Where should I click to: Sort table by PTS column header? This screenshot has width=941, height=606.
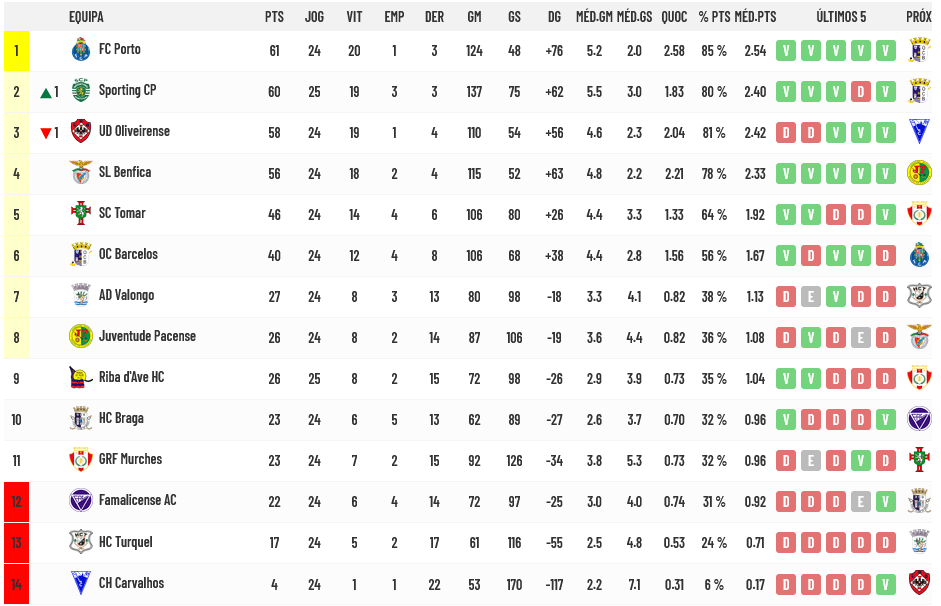pyautogui.click(x=274, y=17)
